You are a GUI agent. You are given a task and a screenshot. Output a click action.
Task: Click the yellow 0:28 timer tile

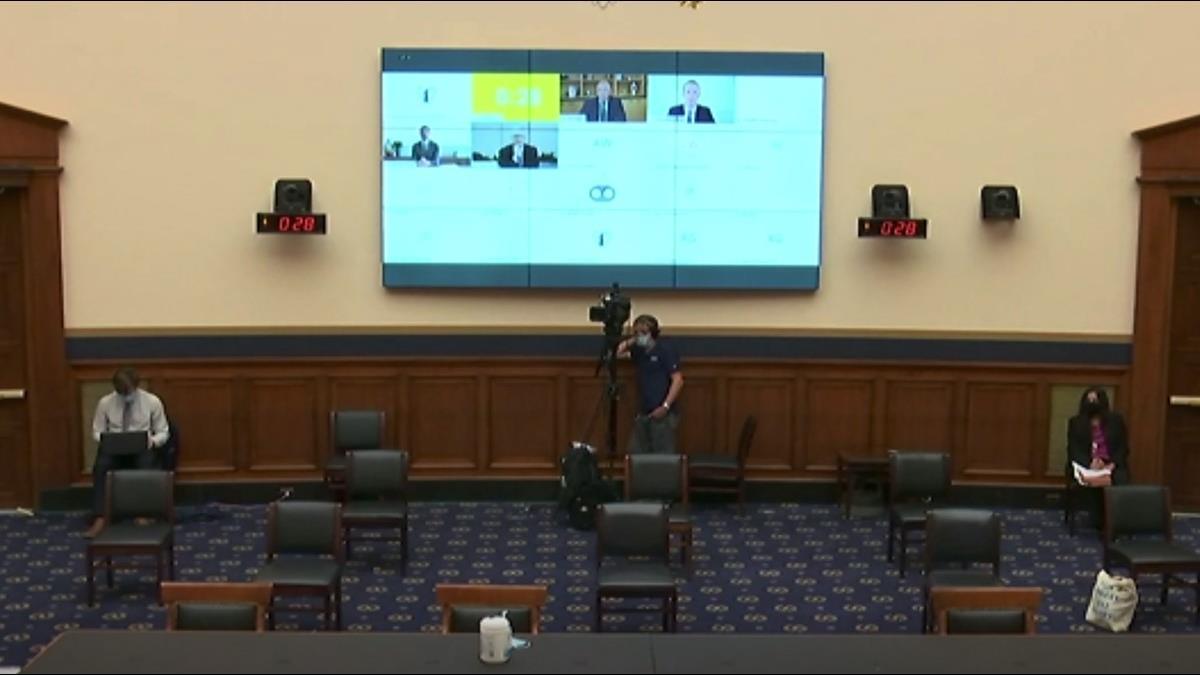click(x=516, y=97)
